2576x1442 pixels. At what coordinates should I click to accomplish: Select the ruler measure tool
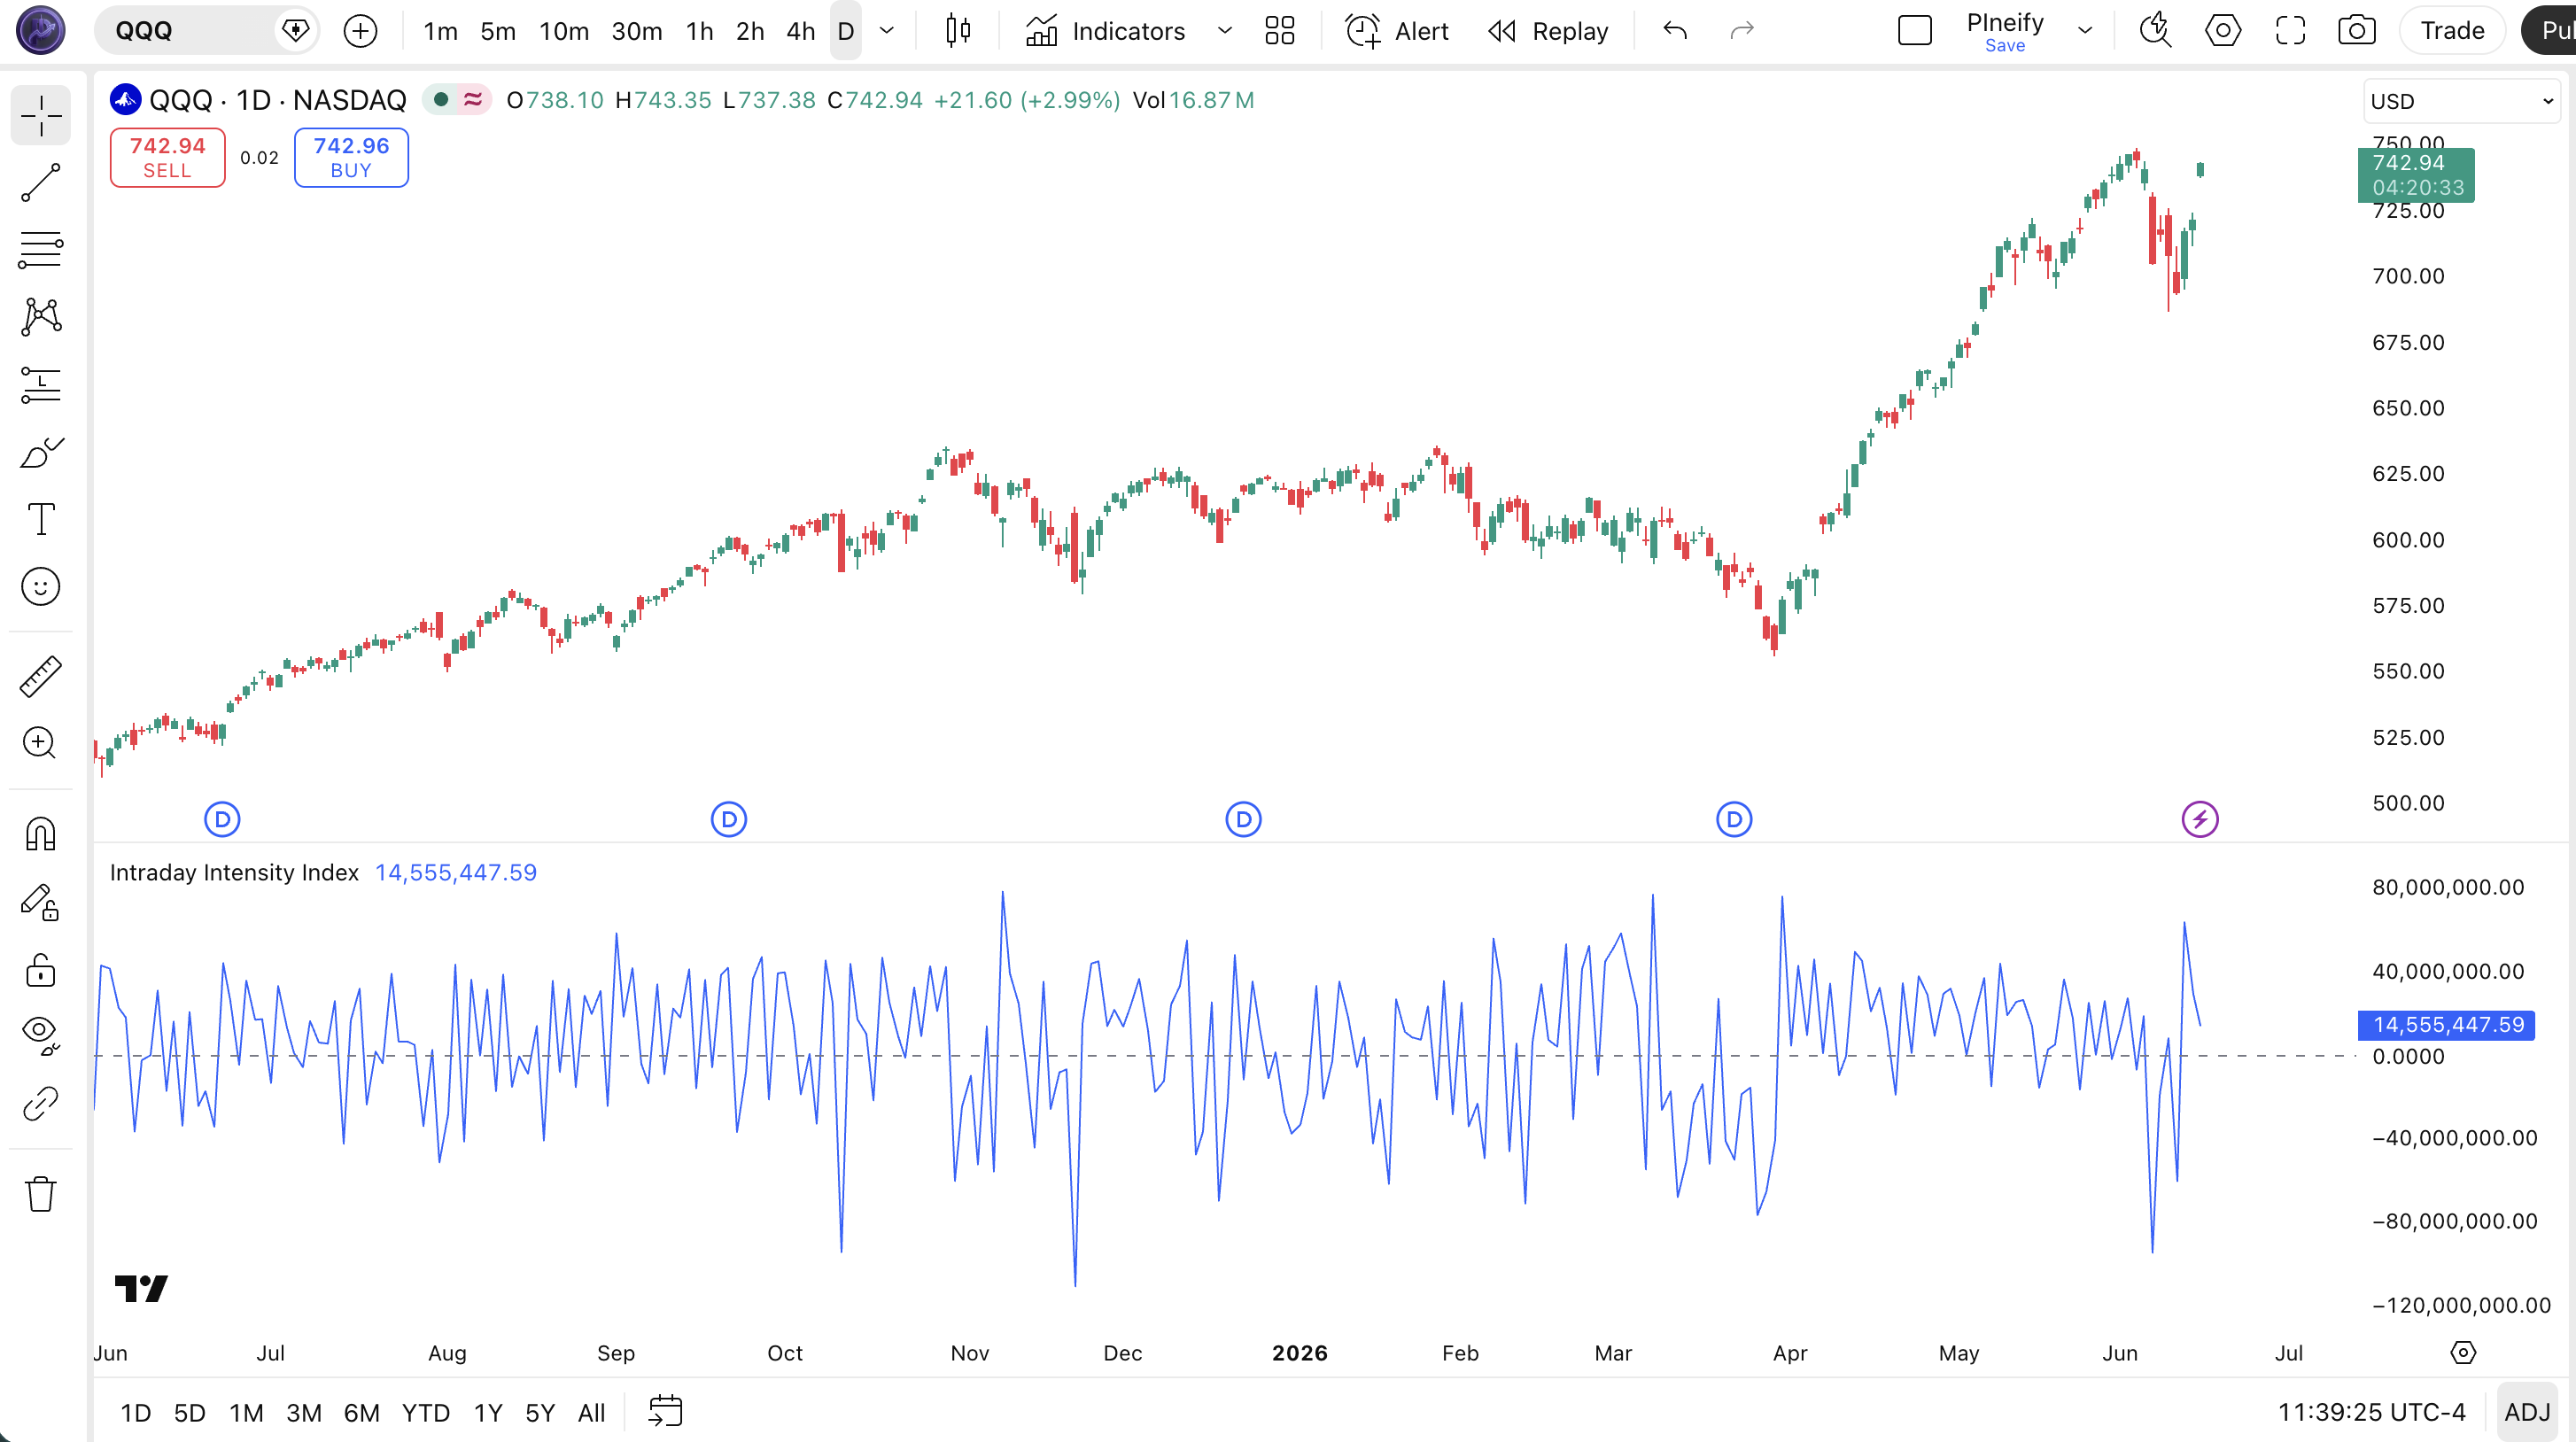(41, 677)
